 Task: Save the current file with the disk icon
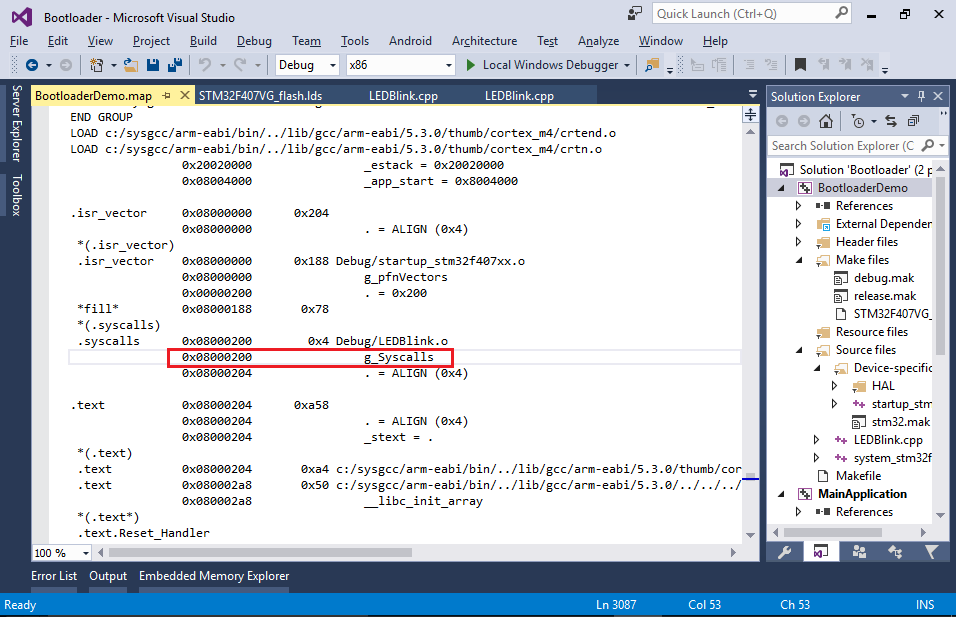pyautogui.click(x=153, y=65)
